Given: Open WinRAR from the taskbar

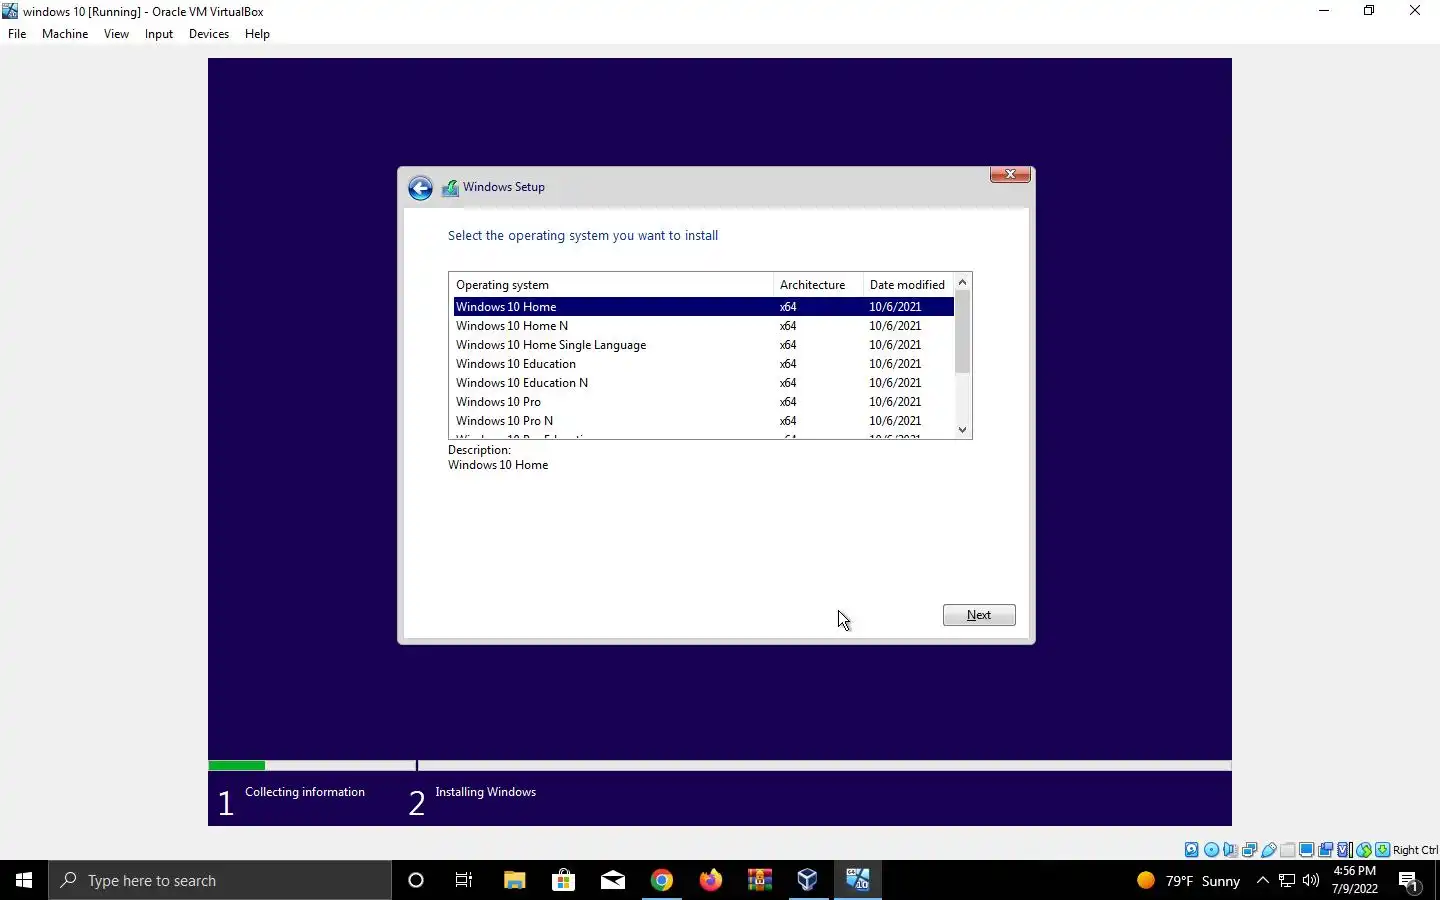Looking at the screenshot, I should click(x=759, y=880).
